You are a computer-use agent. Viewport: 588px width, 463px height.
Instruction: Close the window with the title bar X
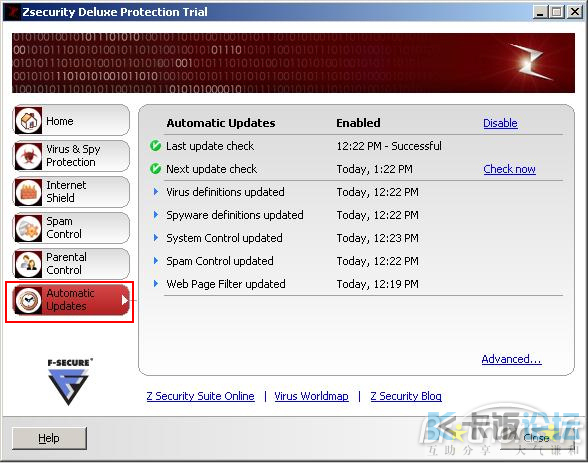pyautogui.click(x=574, y=12)
